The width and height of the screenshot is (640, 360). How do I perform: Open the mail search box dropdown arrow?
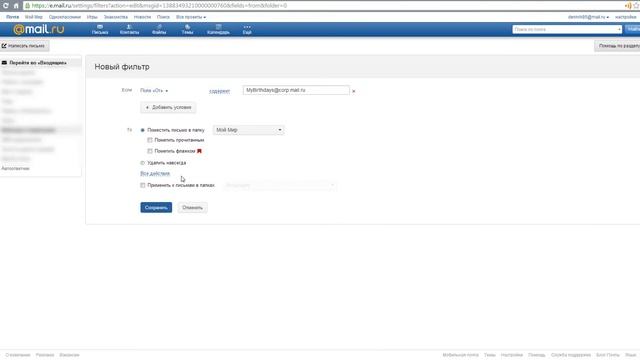coord(619,29)
